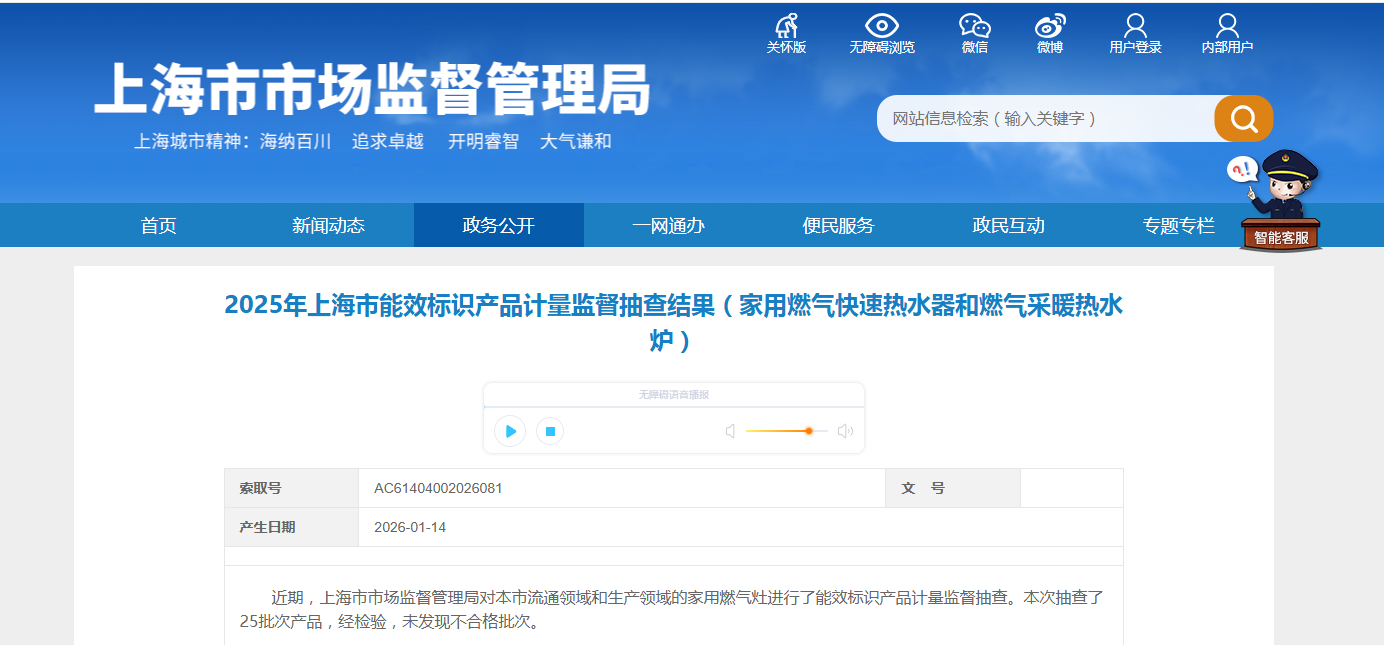Click the 上海市市场监督管理局 site title
1384x645 pixels.
[x=372, y=90]
